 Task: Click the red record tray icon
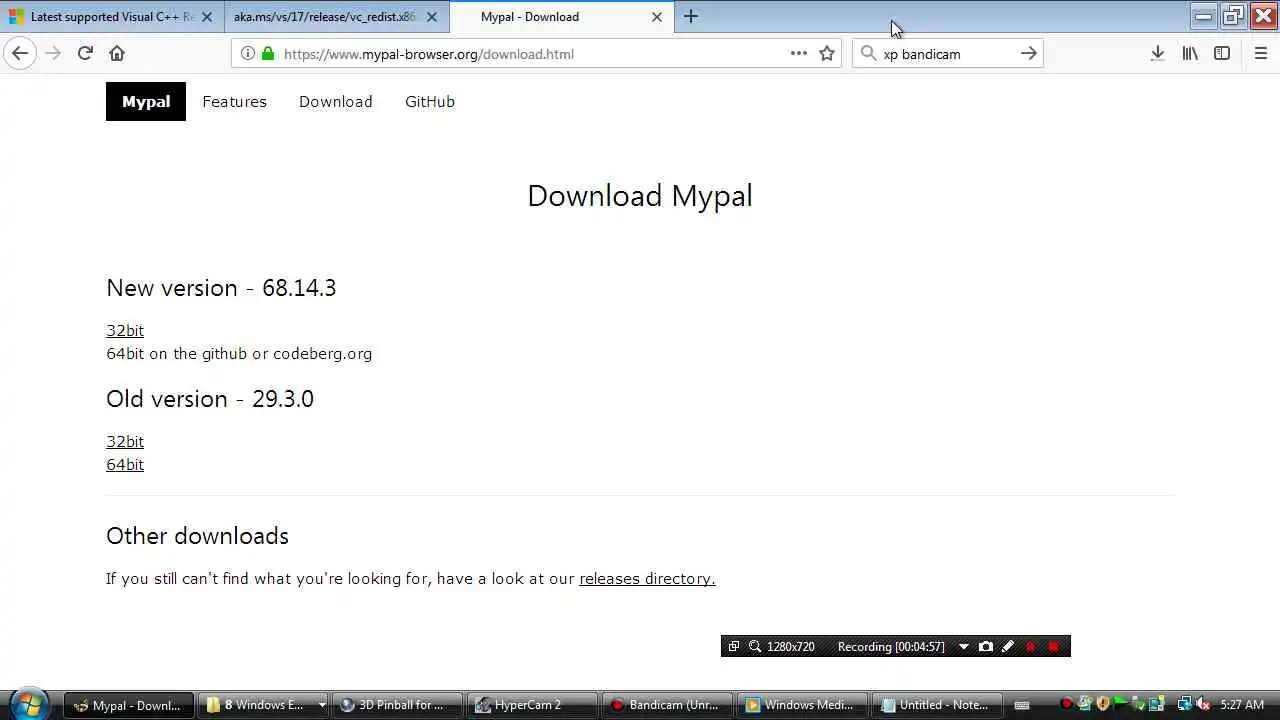point(1066,704)
